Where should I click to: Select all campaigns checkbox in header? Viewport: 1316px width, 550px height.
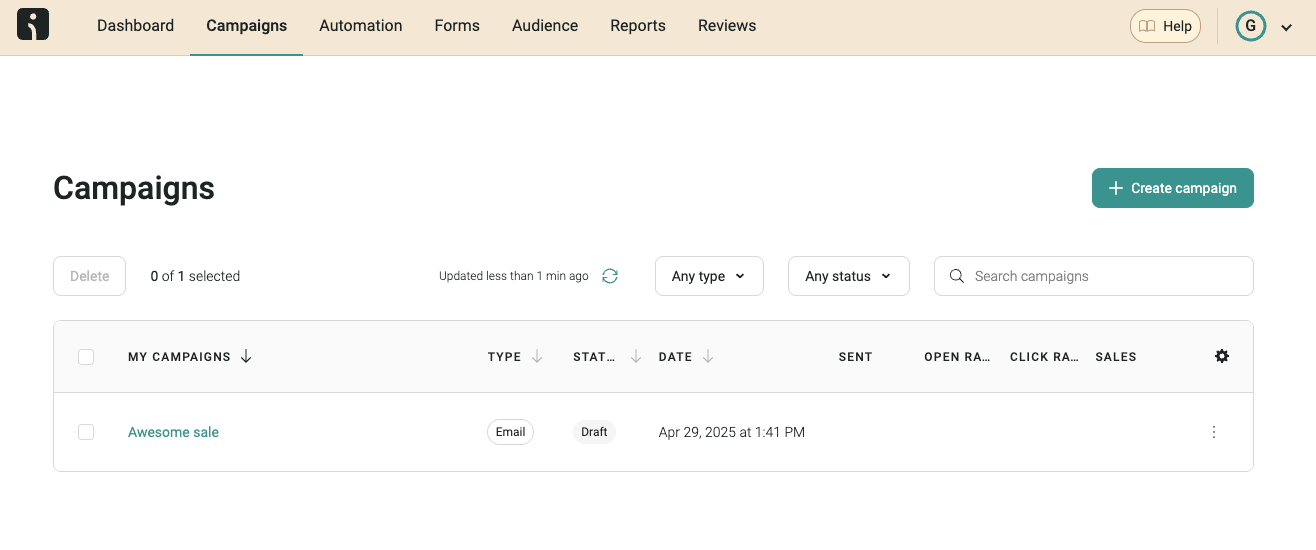click(86, 357)
